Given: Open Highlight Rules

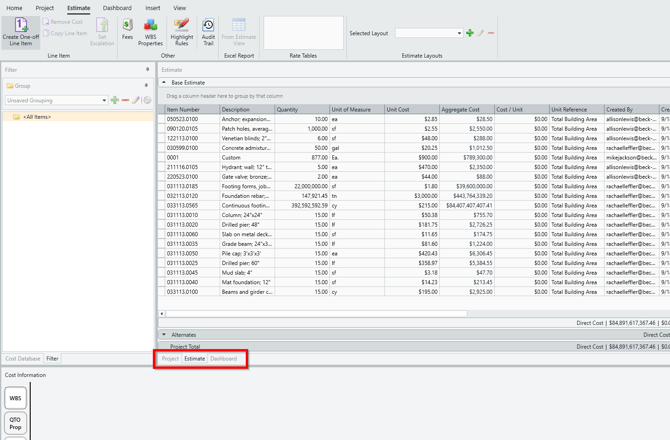Looking at the screenshot, I should [x=182, y=32].
